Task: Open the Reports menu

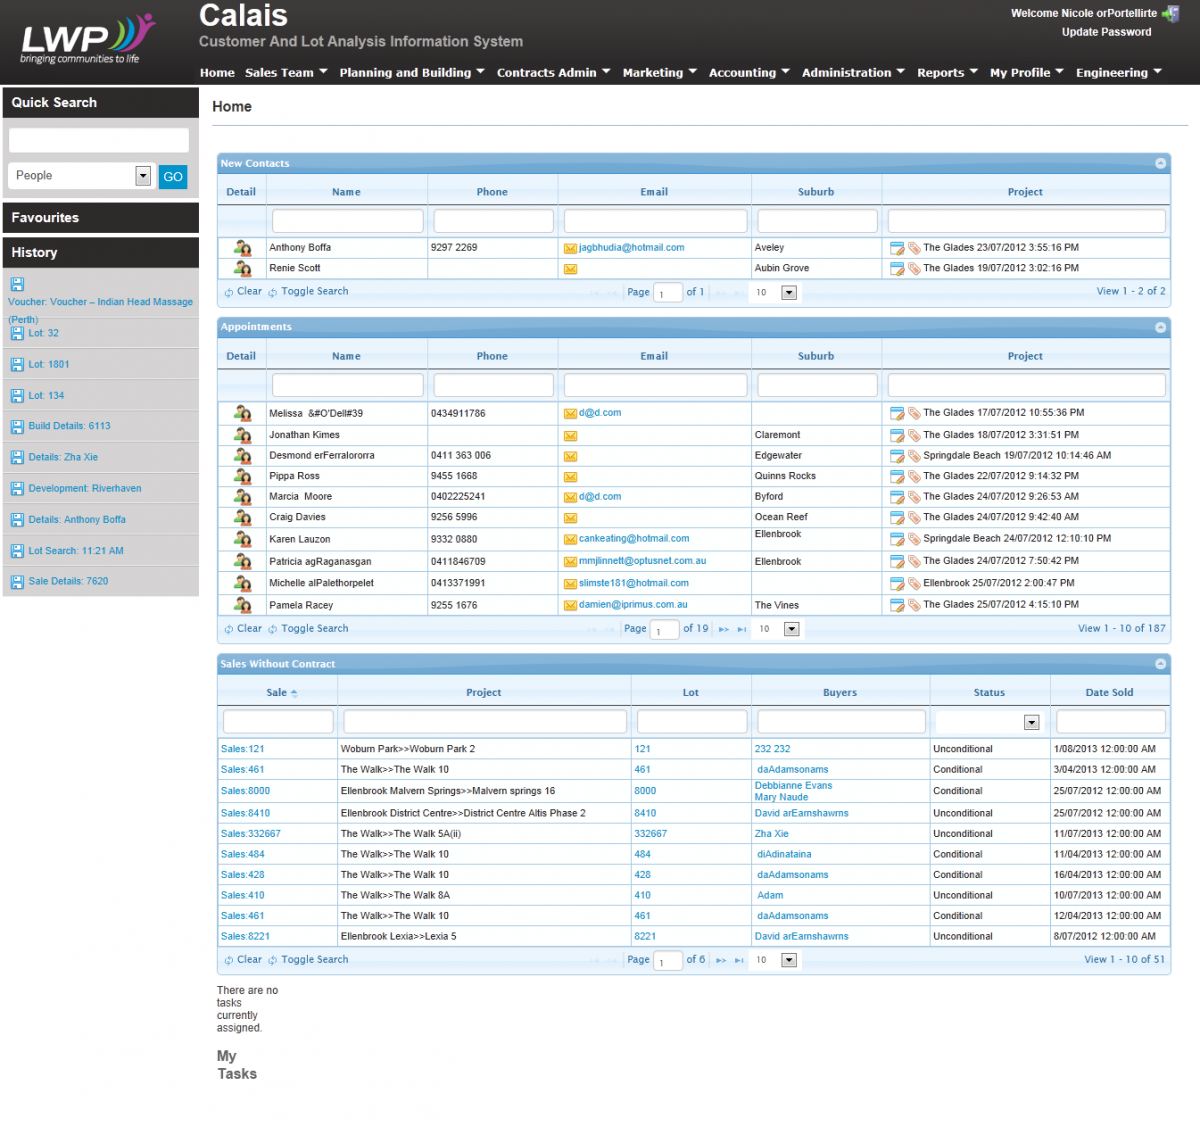Action: (x=946, y=73)
